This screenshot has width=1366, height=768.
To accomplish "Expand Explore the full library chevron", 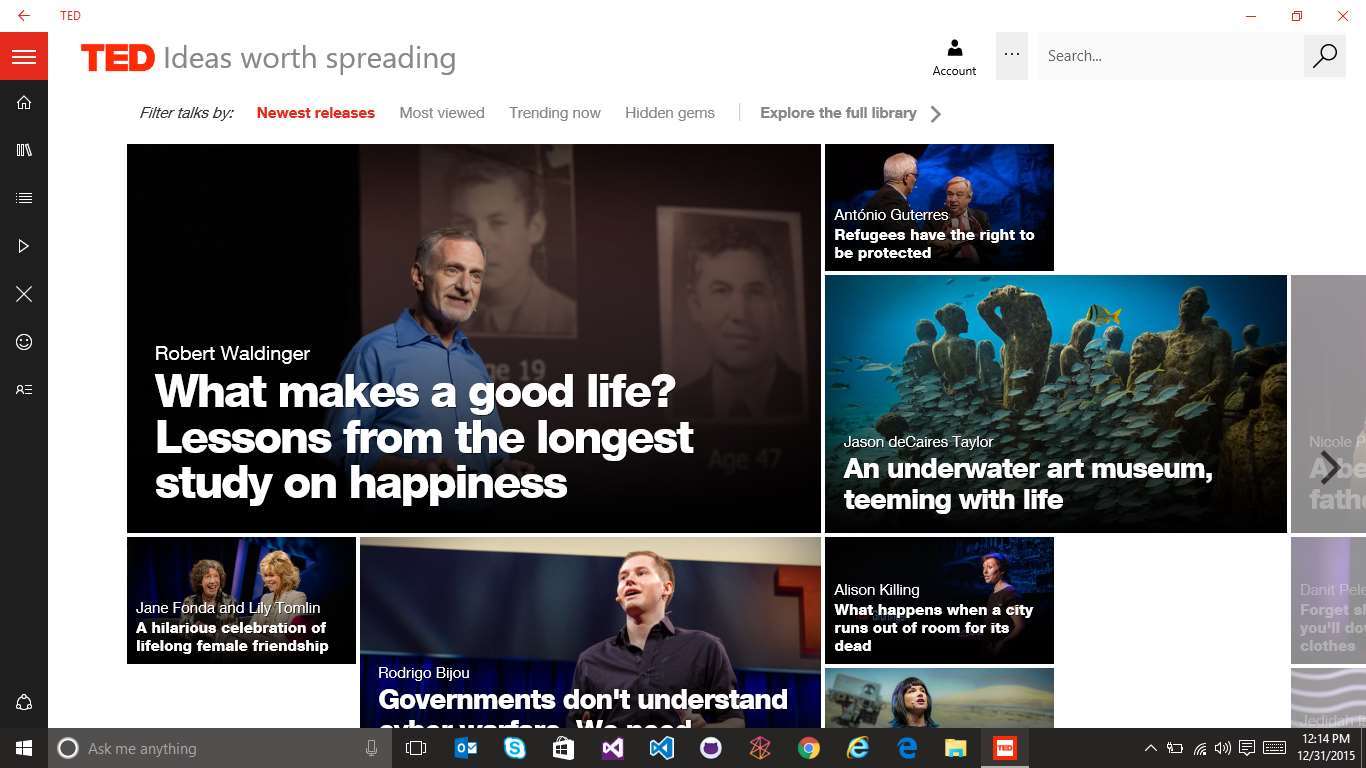I will pos(936,114).
